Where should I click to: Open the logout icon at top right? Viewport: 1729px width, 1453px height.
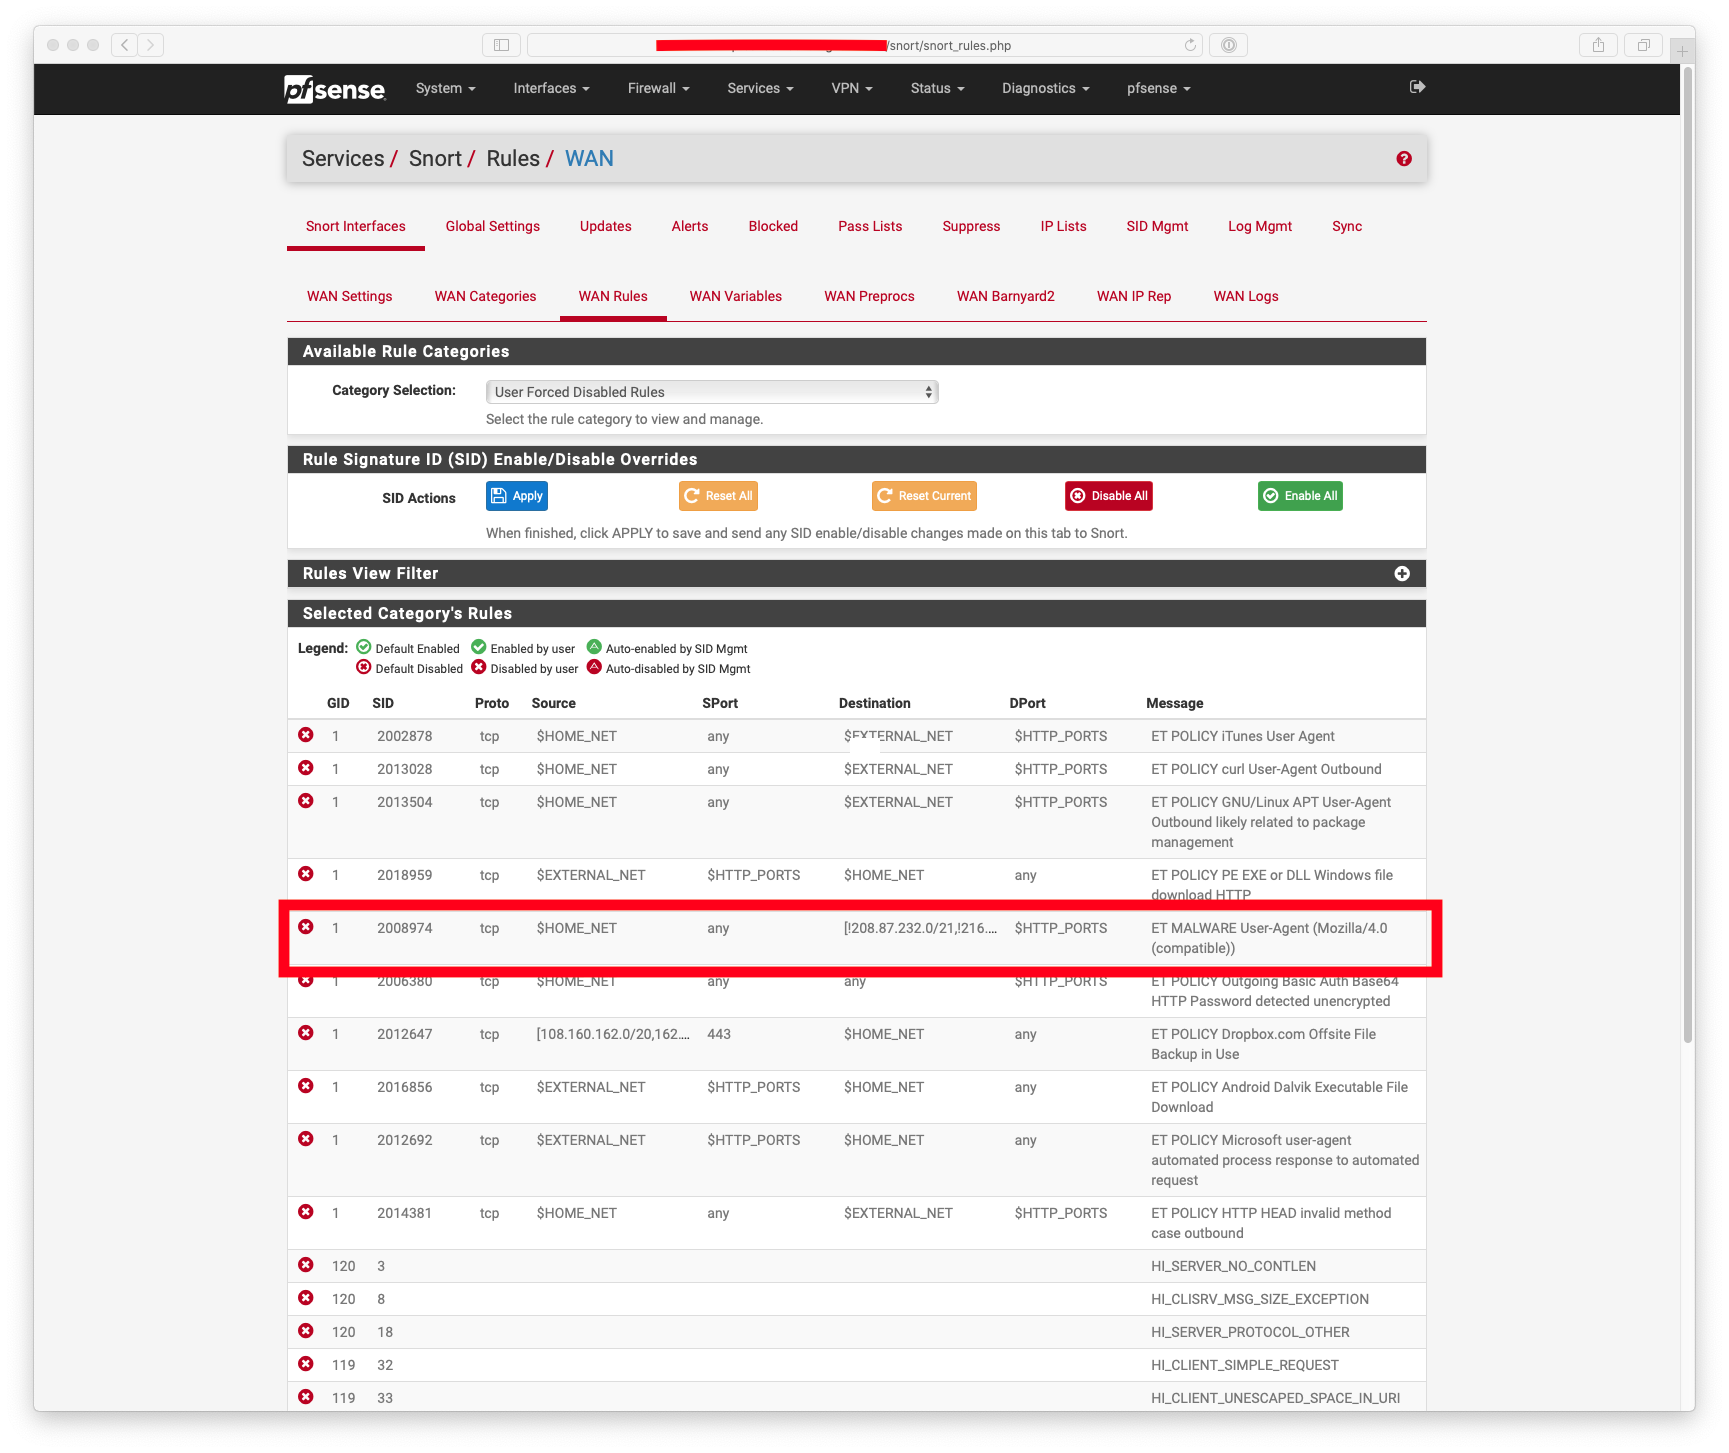1416,87
